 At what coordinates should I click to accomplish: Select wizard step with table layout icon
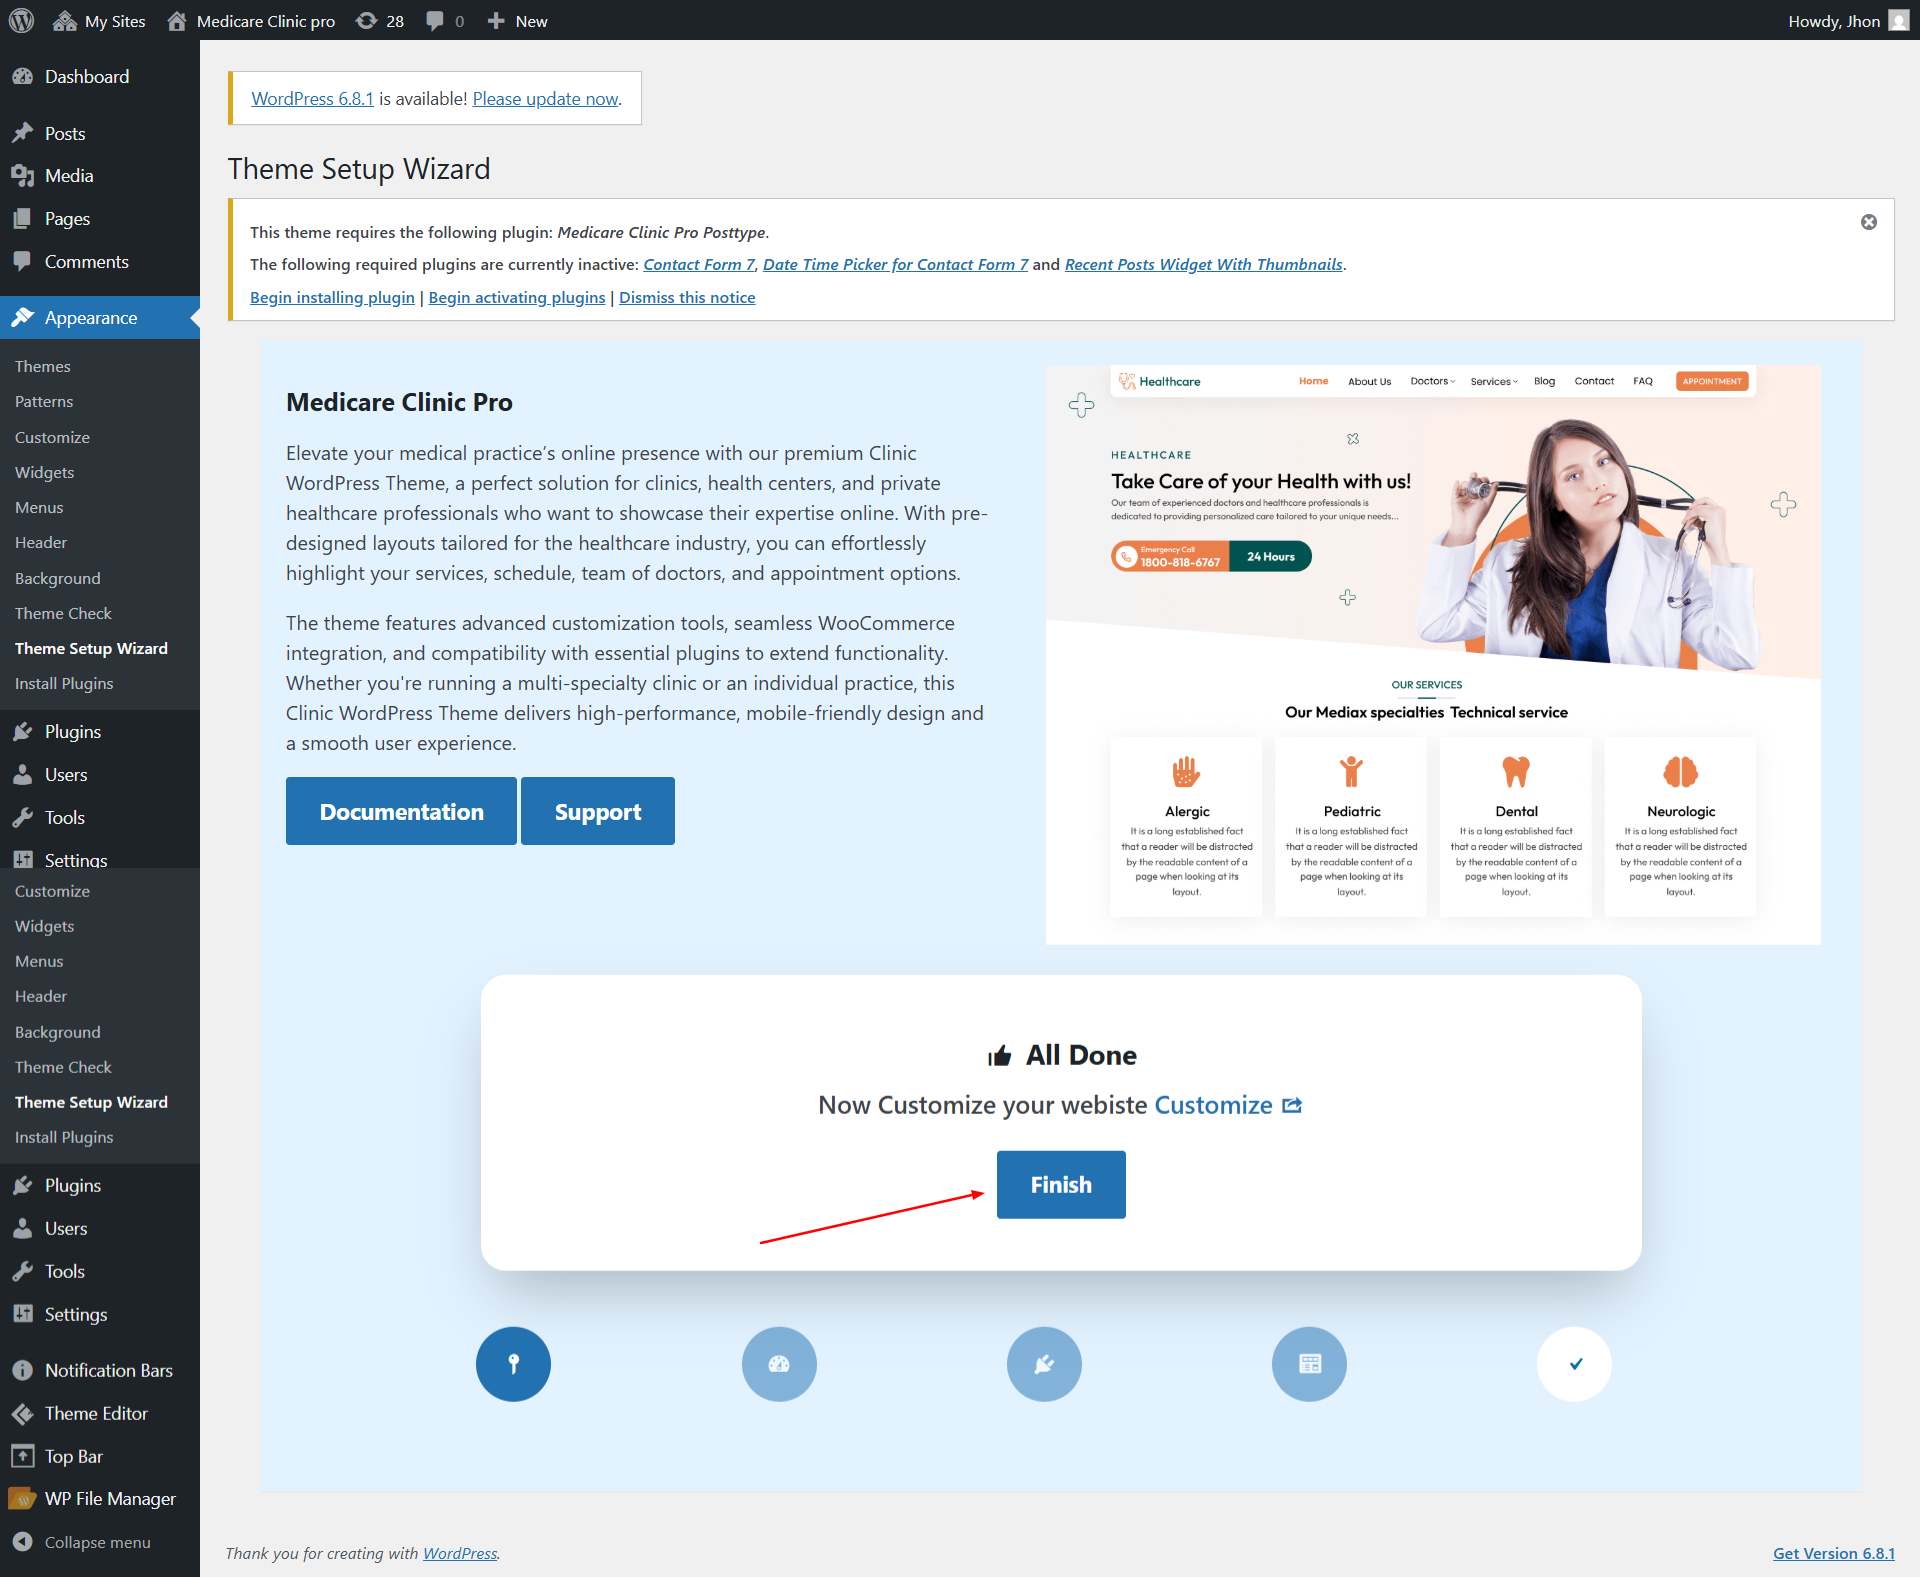pyautogui.click(x=1309, y=1364)
